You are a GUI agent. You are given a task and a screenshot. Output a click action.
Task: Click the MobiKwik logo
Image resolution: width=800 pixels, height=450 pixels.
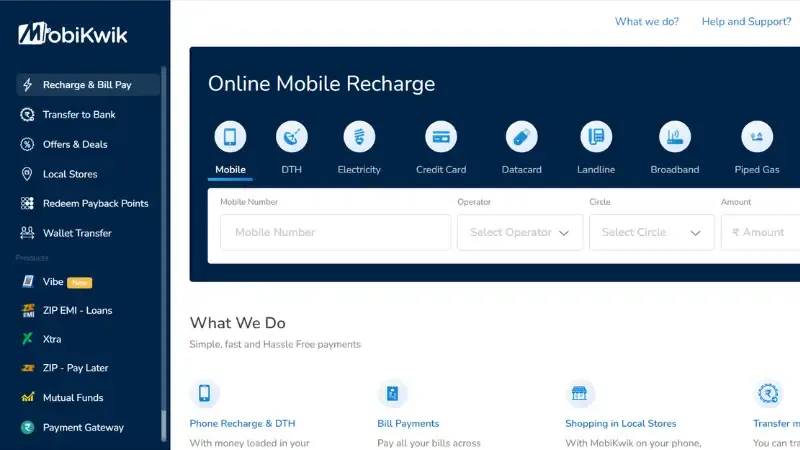pos(72,34)
